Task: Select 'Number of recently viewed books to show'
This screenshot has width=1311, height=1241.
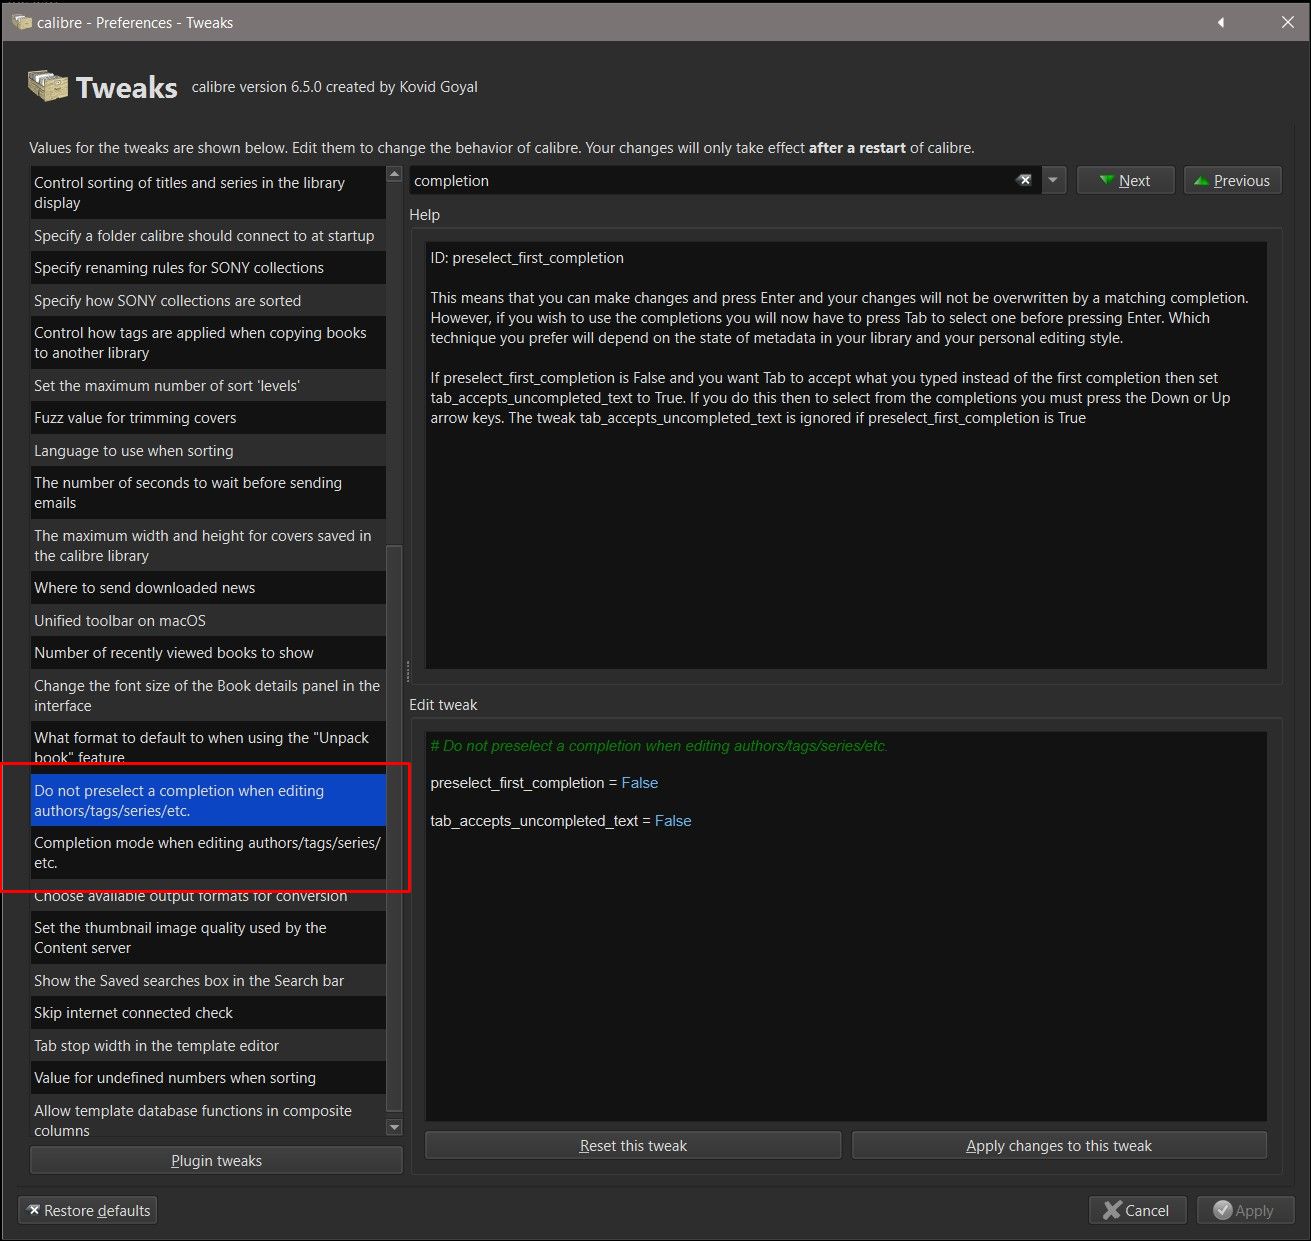Action: (208, 653)
